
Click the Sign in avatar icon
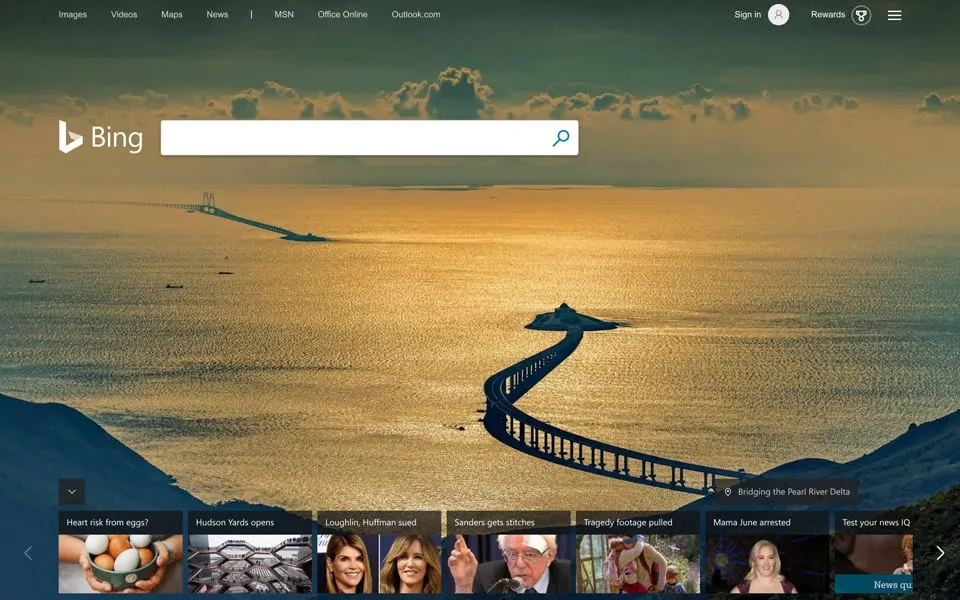778,15
